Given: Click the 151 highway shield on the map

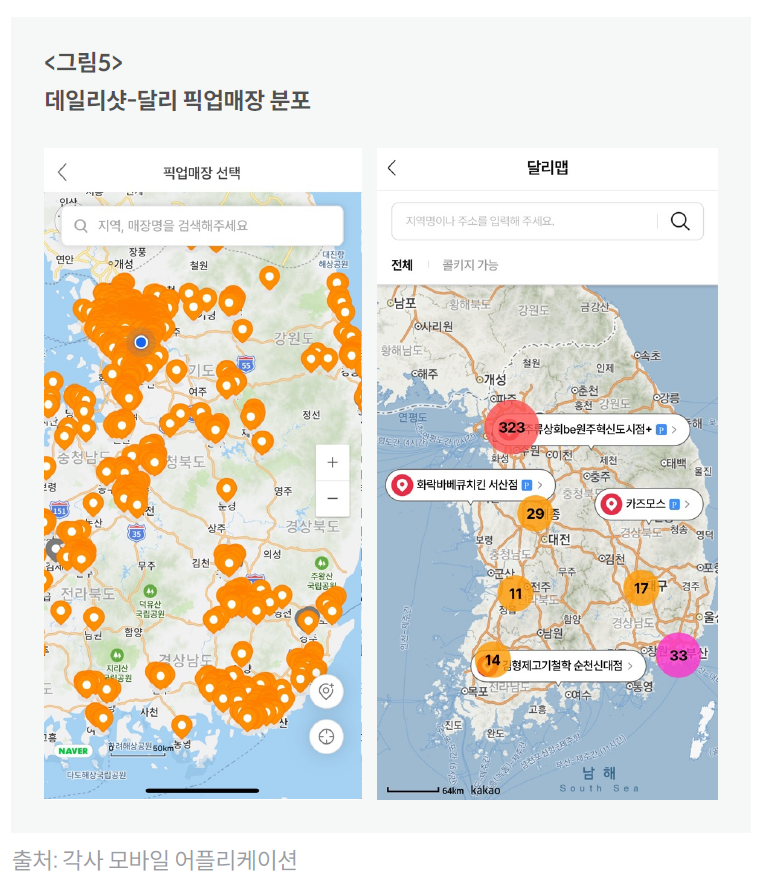Looking at the screenshot, I should (x=60, y=511).
